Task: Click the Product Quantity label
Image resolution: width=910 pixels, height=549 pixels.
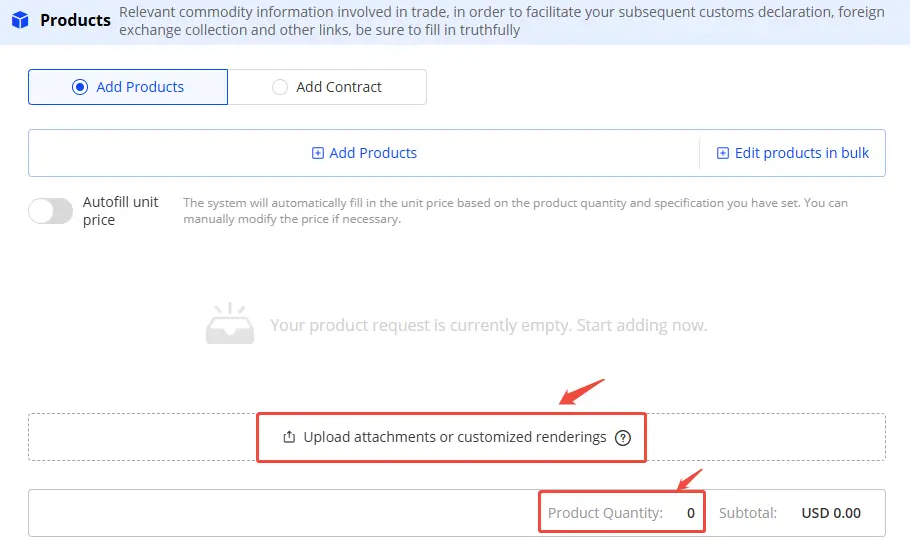Action: coord(605,513)
